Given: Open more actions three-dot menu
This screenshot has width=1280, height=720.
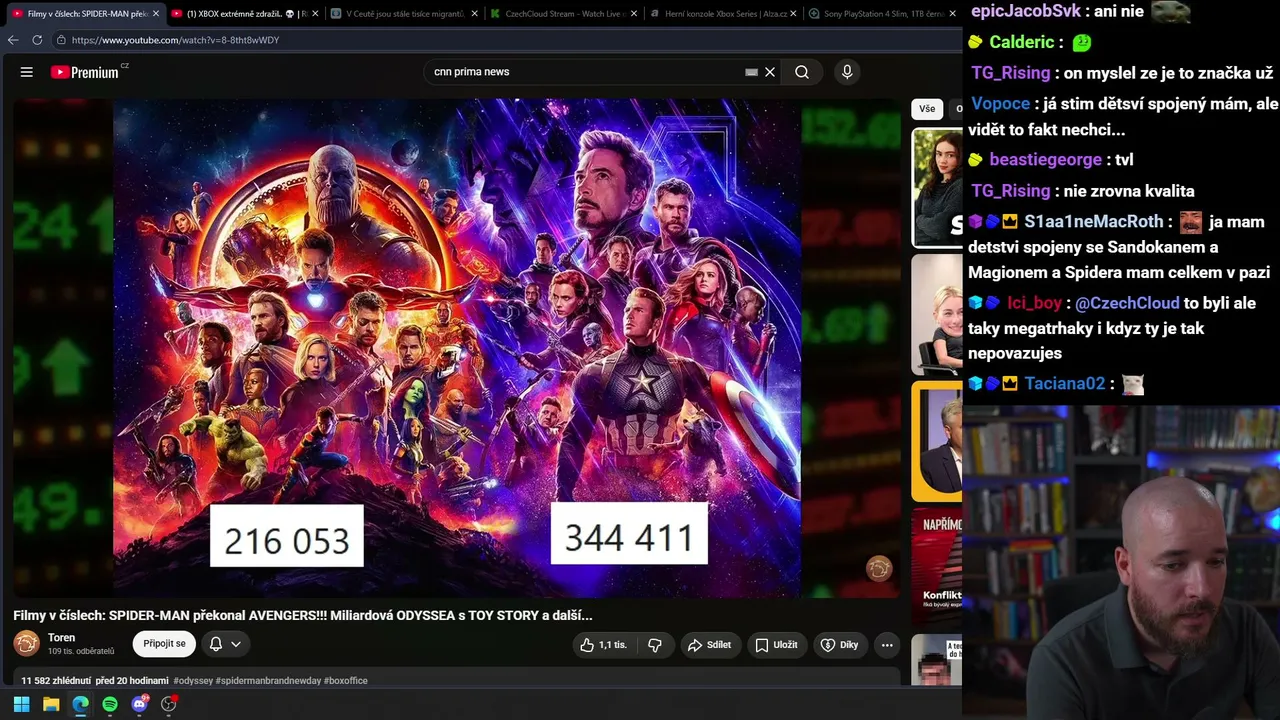Looking at the screenshot, I should click(886, 645).
